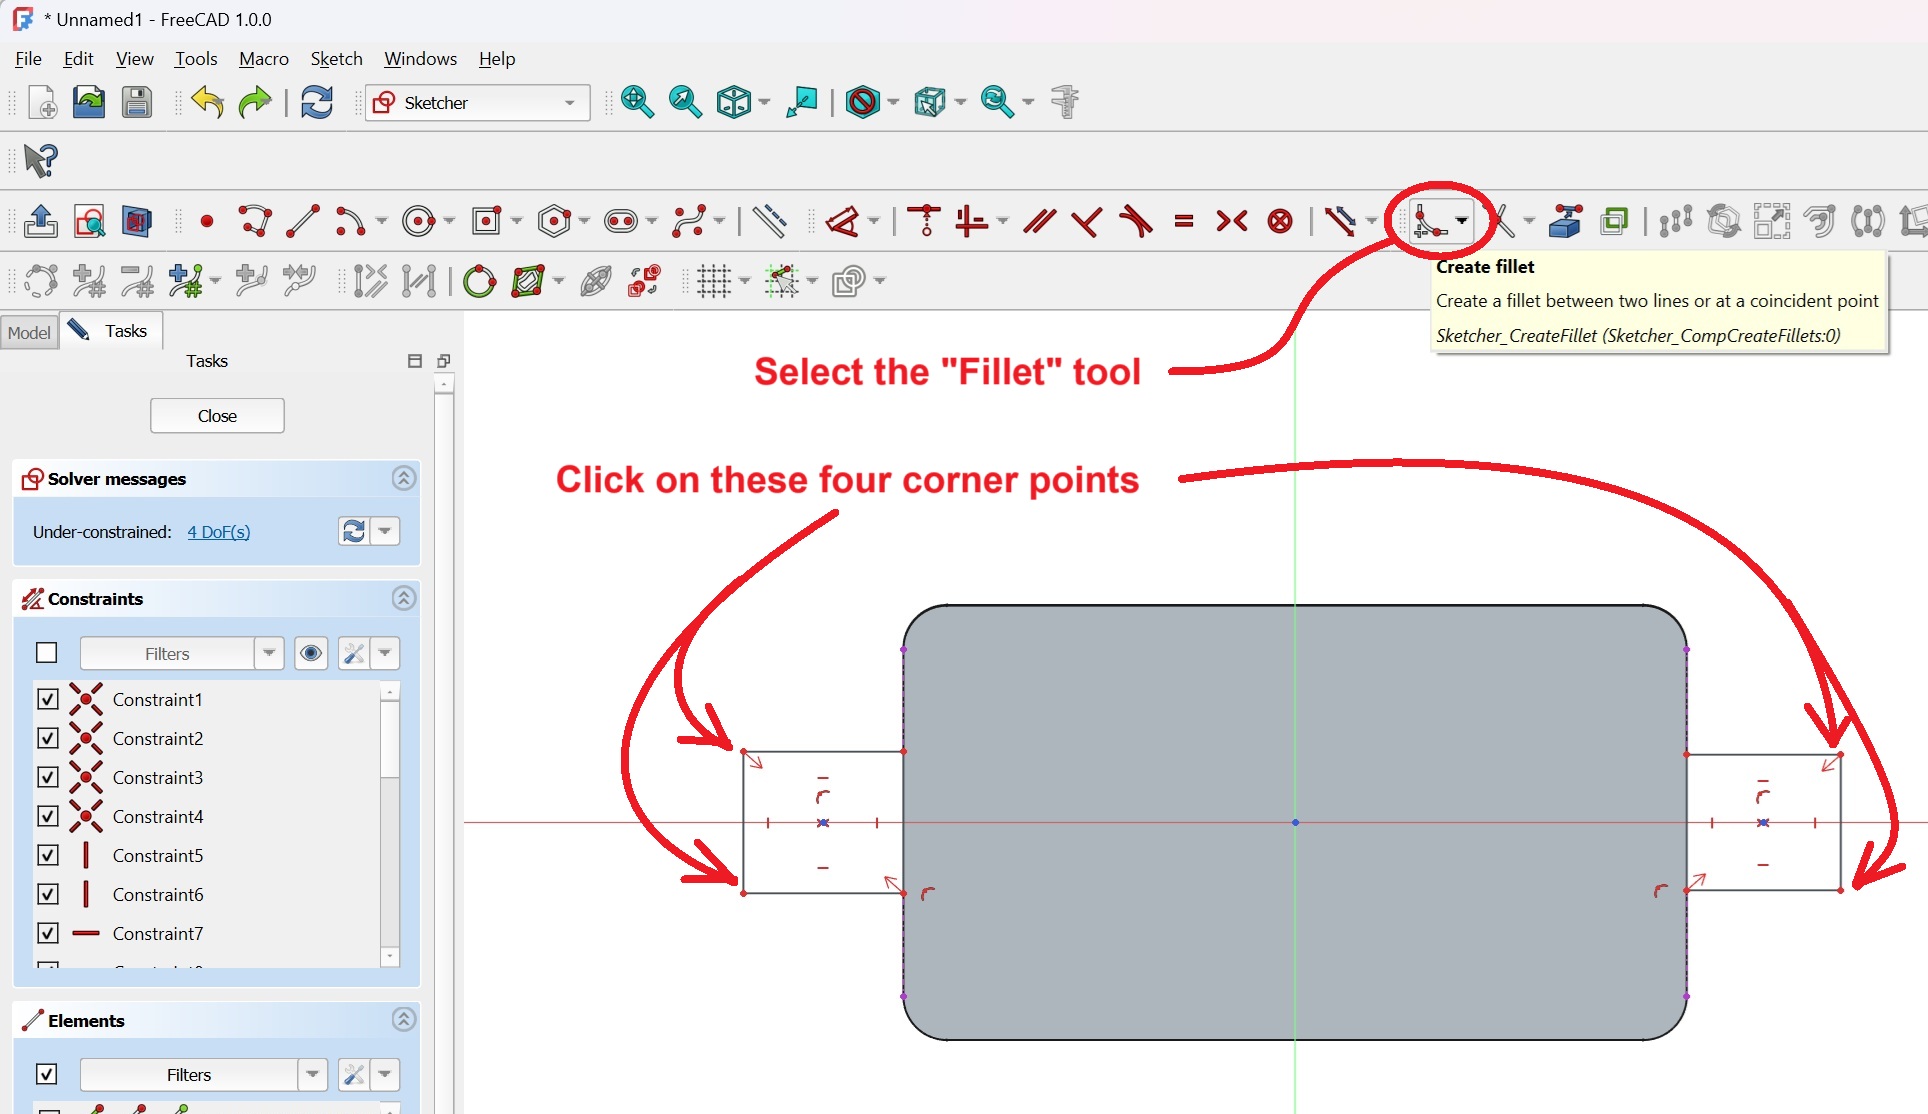Switch to the Model tab
The width and height of the screenshot is (1928, 1114).
pyautogui.click(x=29, y=332)
